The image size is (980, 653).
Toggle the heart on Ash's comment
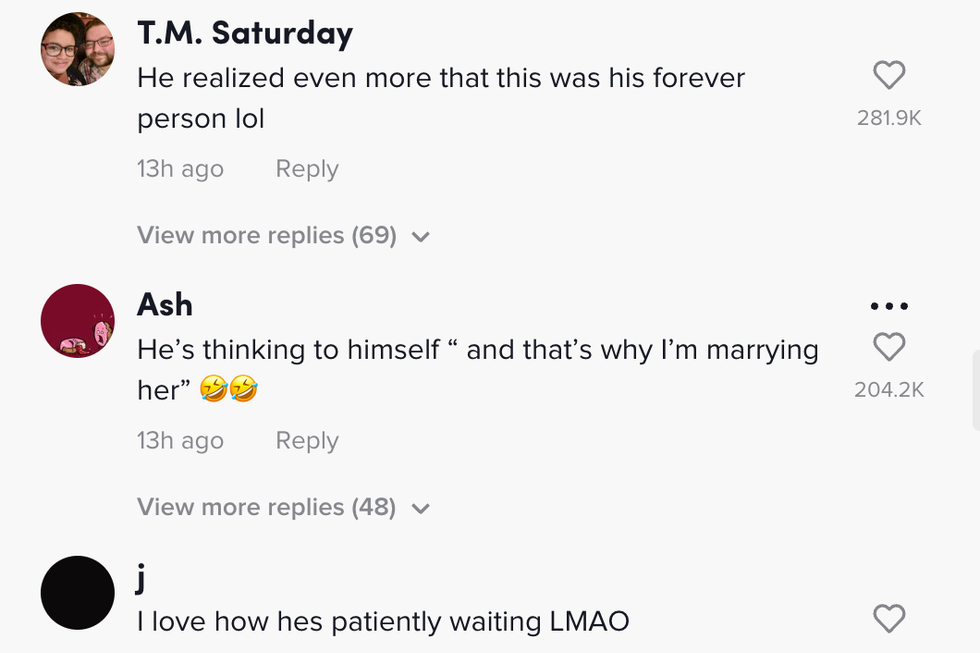(x=889, y=347)
